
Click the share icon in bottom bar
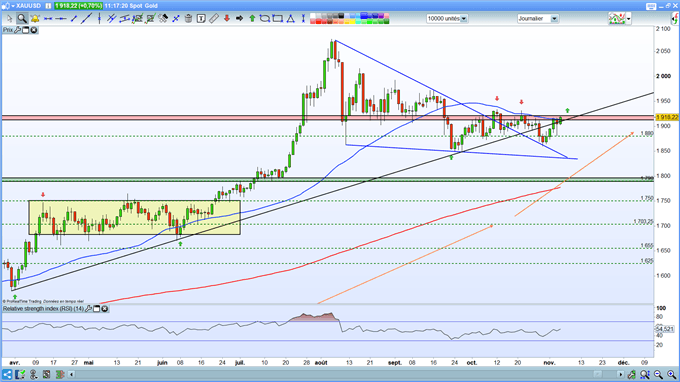(x=7, y=374)
